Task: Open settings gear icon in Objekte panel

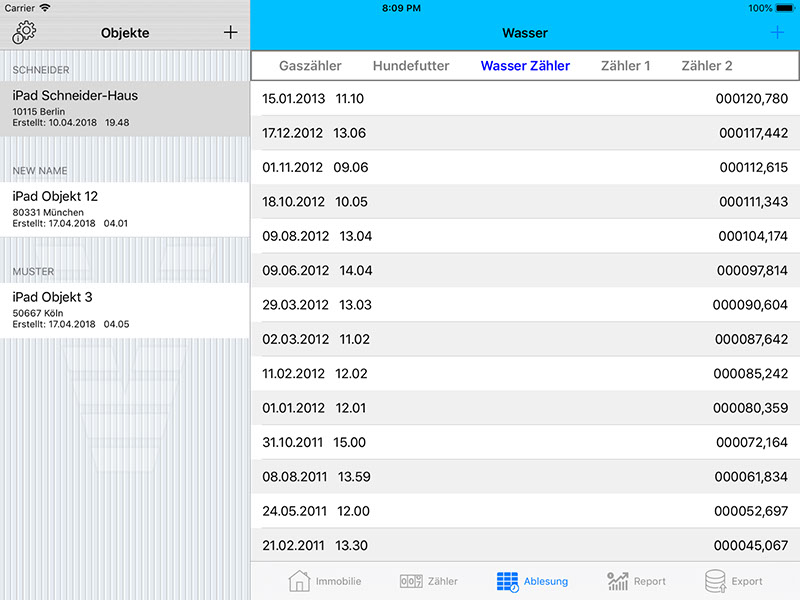Action: coord(24,32)
